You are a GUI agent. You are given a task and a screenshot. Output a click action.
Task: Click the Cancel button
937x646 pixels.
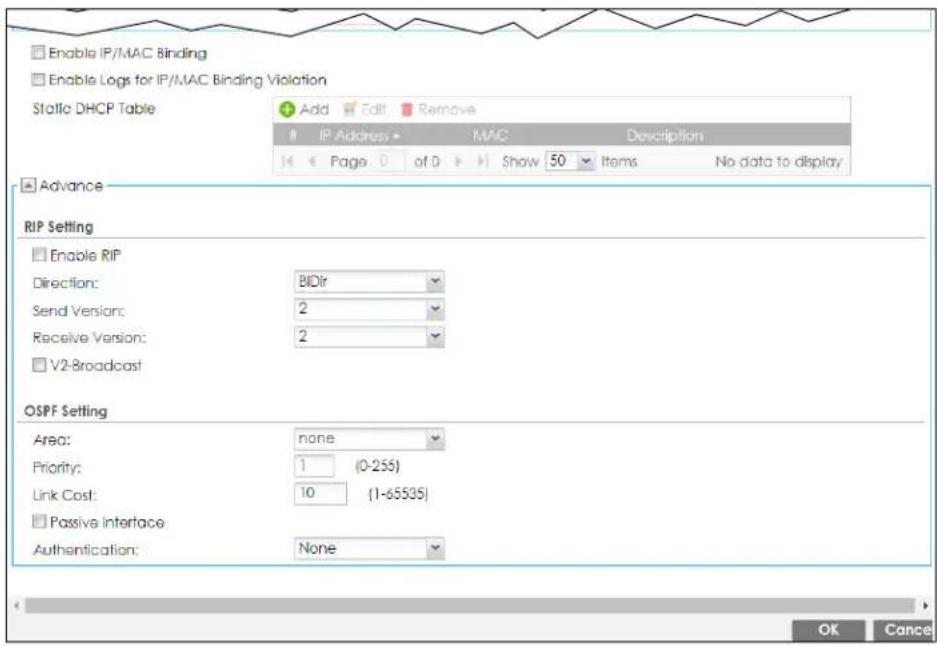pos(904,630)
